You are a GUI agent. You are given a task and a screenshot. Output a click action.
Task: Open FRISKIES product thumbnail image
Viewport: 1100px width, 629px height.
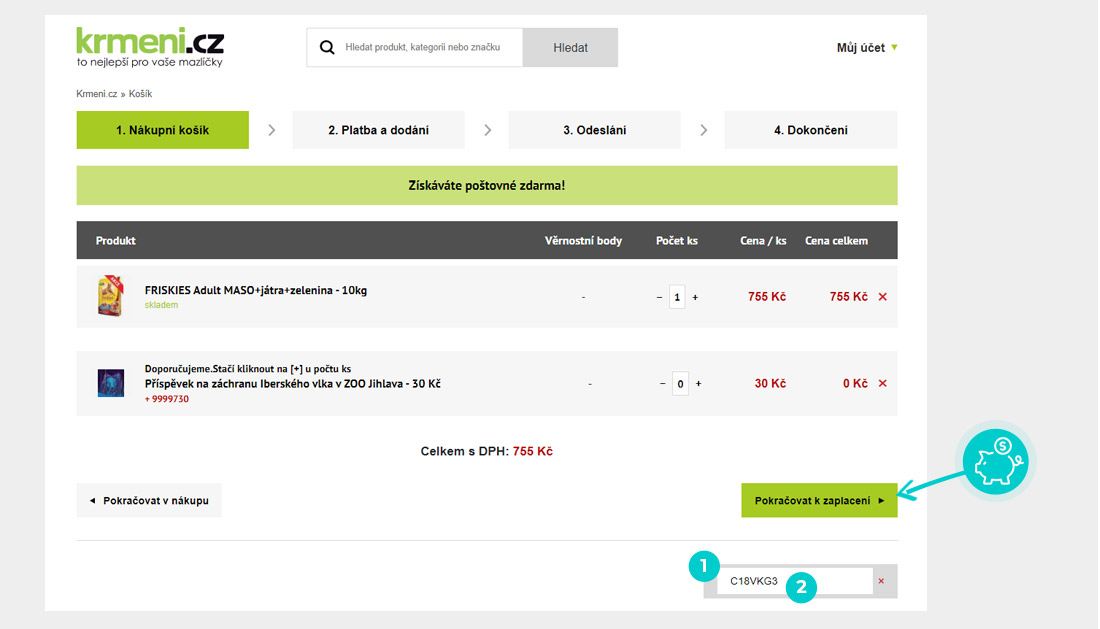point(110,297)
